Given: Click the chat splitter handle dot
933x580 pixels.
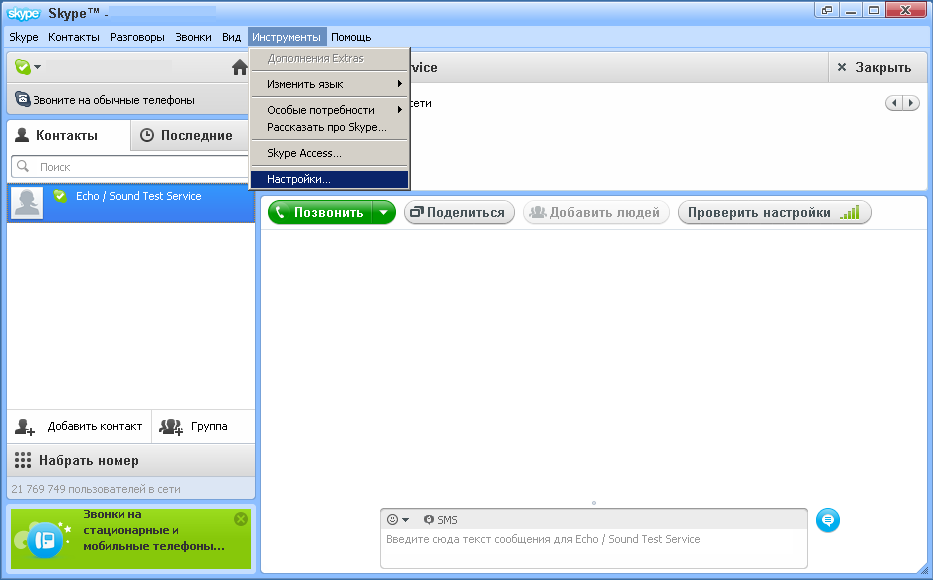Looking at the screenshot, I should [x=594, y=503].
